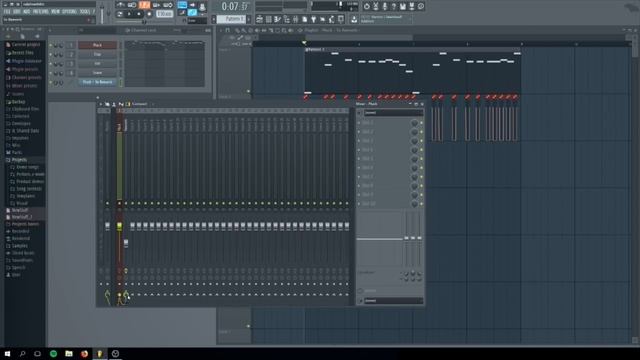This screenshot has height=360, width=640.
Task: Open the mixer Compact layout dropdown
Action: pos(140,104)
